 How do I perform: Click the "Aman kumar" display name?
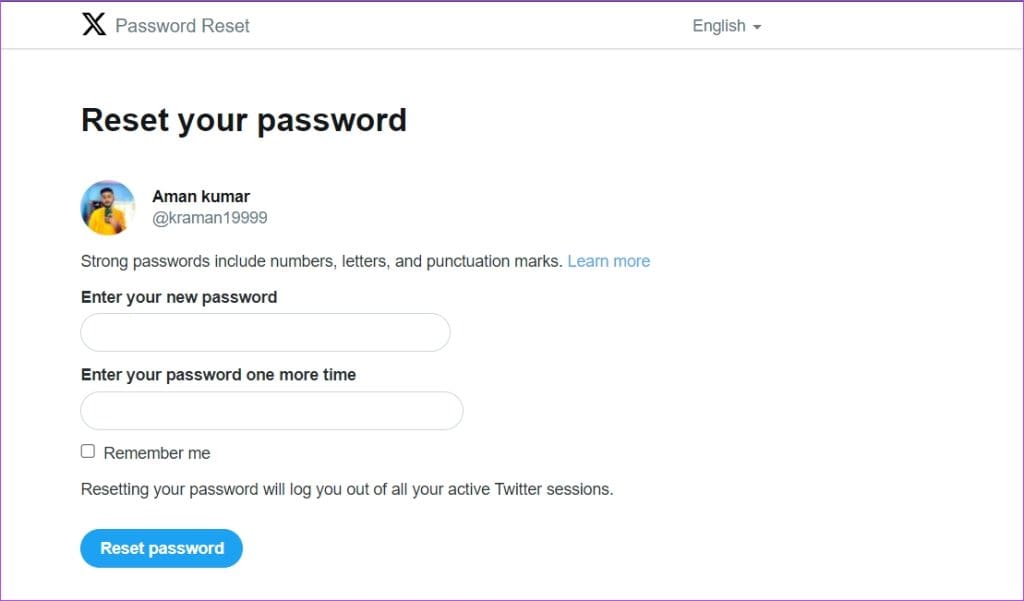click(x=200, y=196)
